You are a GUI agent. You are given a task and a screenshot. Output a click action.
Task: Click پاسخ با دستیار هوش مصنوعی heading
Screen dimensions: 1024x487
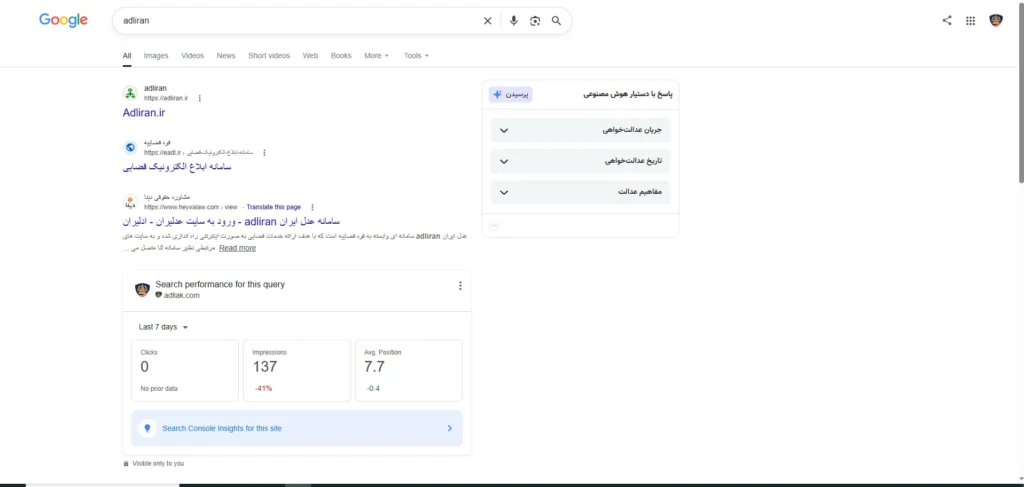tap(627, 95)
